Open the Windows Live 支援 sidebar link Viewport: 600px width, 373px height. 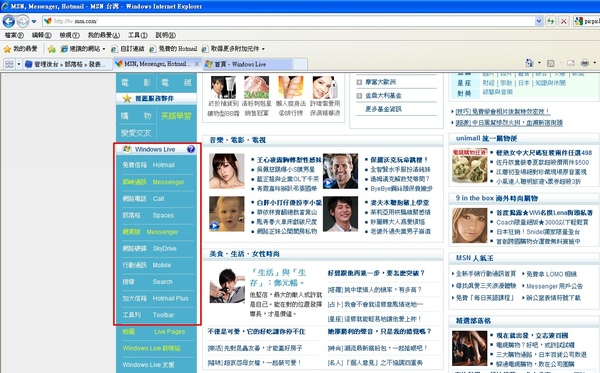click(x=148, y=365)
